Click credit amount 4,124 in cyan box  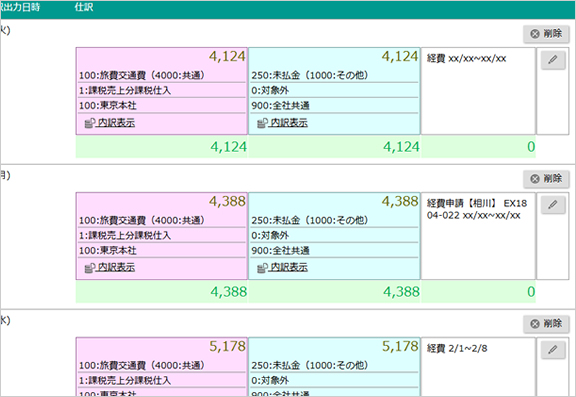400,57
